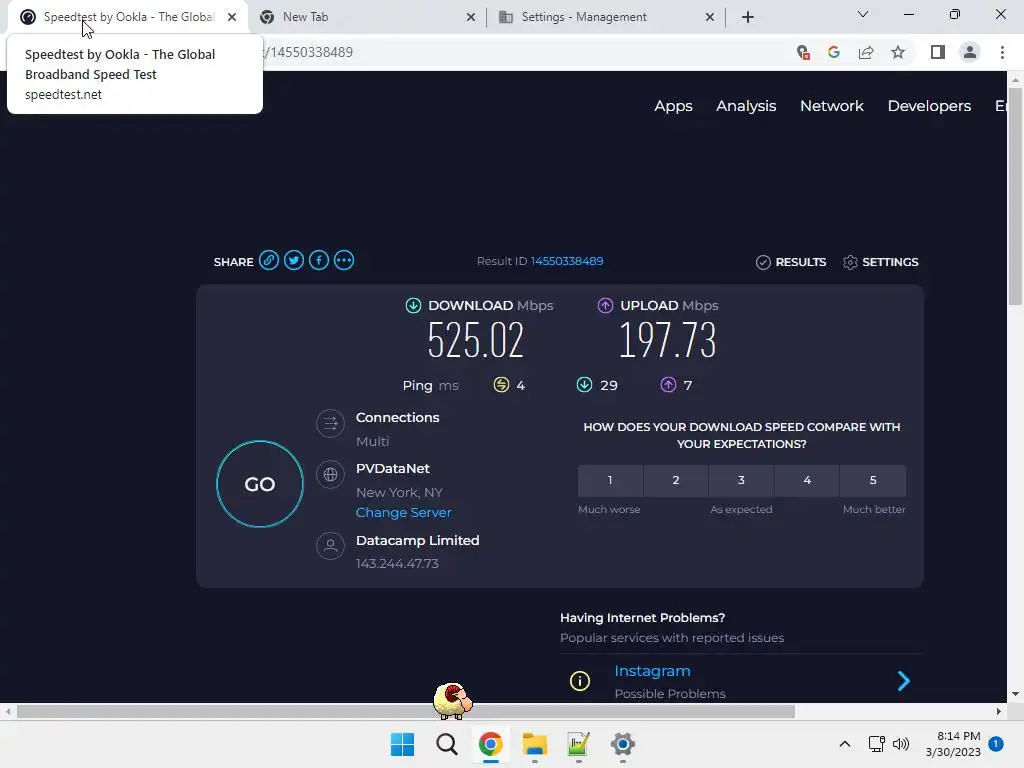This screenshot has width=1024, height=768.
Task: Click the address bar URL field
Action: pyautogui.click(x=522, y=52)
